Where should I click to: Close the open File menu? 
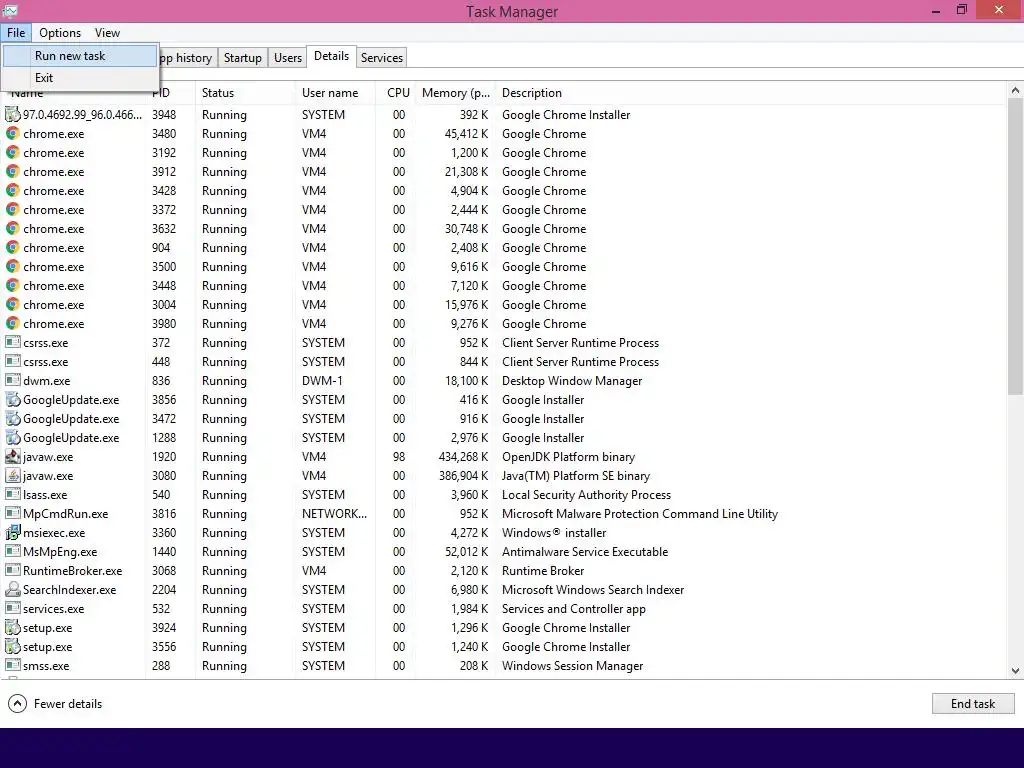(16, 33)
